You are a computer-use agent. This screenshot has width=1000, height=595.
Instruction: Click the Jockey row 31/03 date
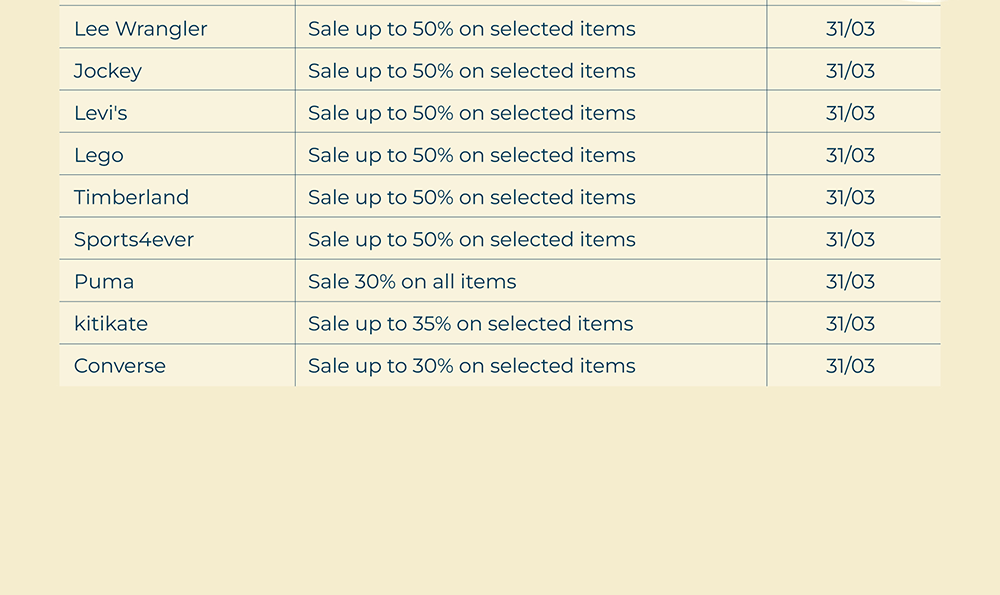coord(850,71)
